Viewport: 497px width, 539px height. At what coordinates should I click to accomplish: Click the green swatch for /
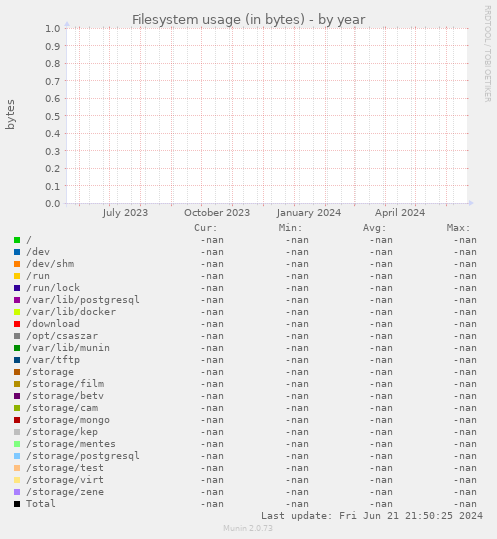pyautogui.click(x=17, y=240)
